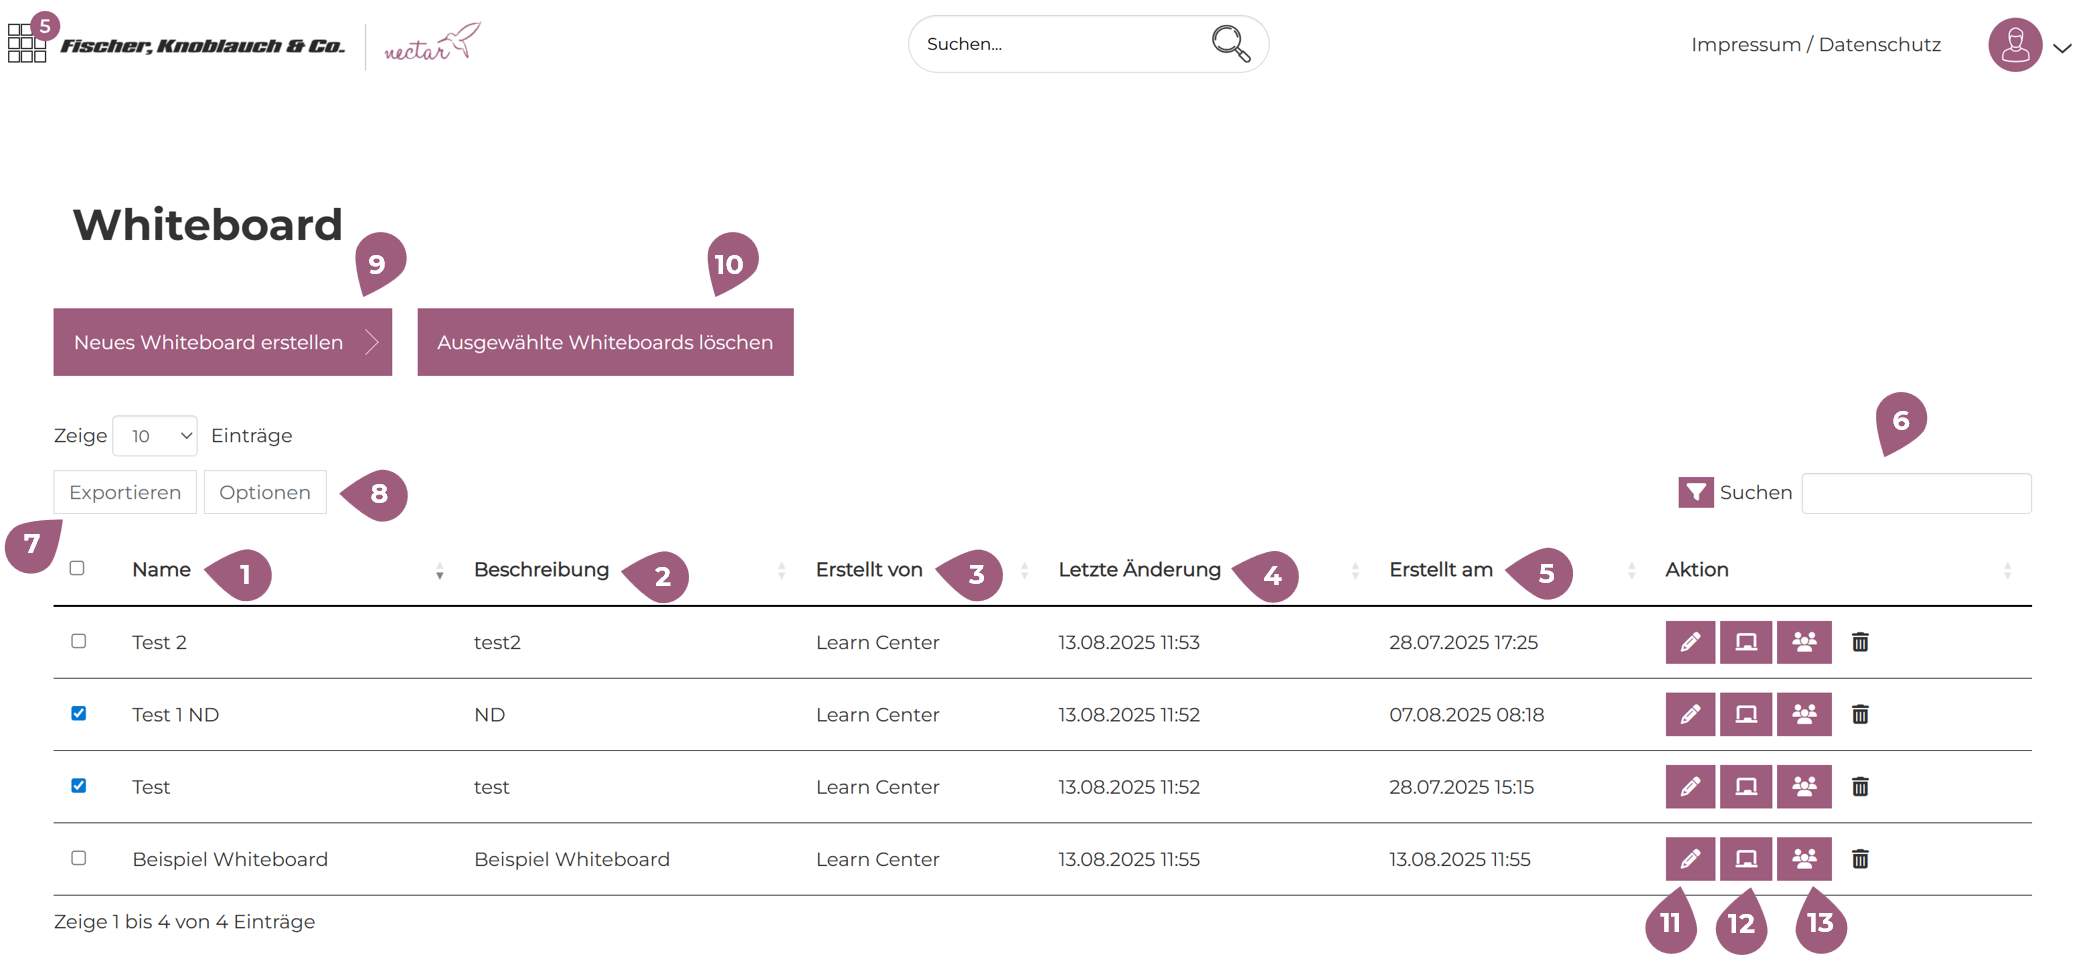
Task: Open the entries-per-page dropdown showing 10
Action: [155, 436]
